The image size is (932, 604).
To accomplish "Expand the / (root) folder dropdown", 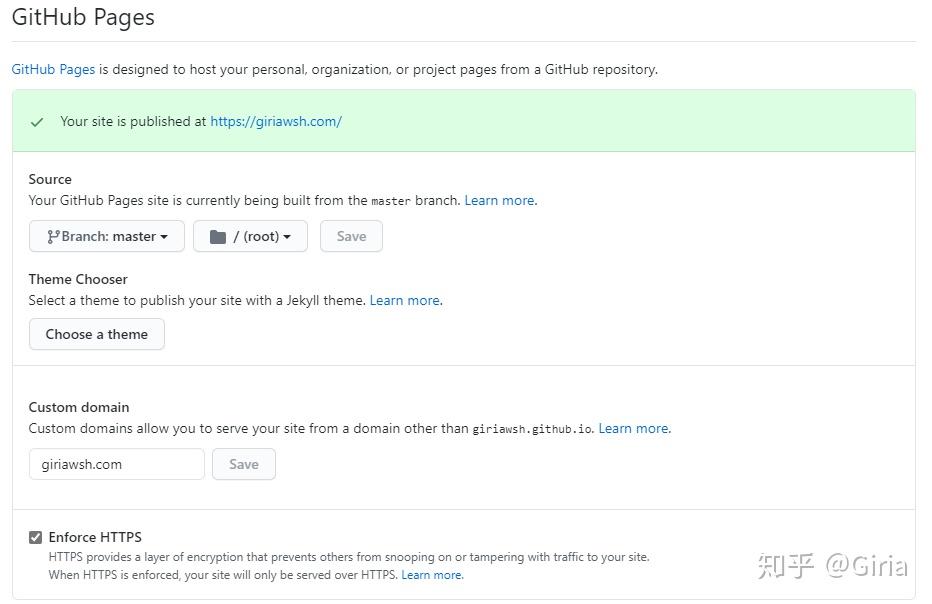I will point(250,236).
